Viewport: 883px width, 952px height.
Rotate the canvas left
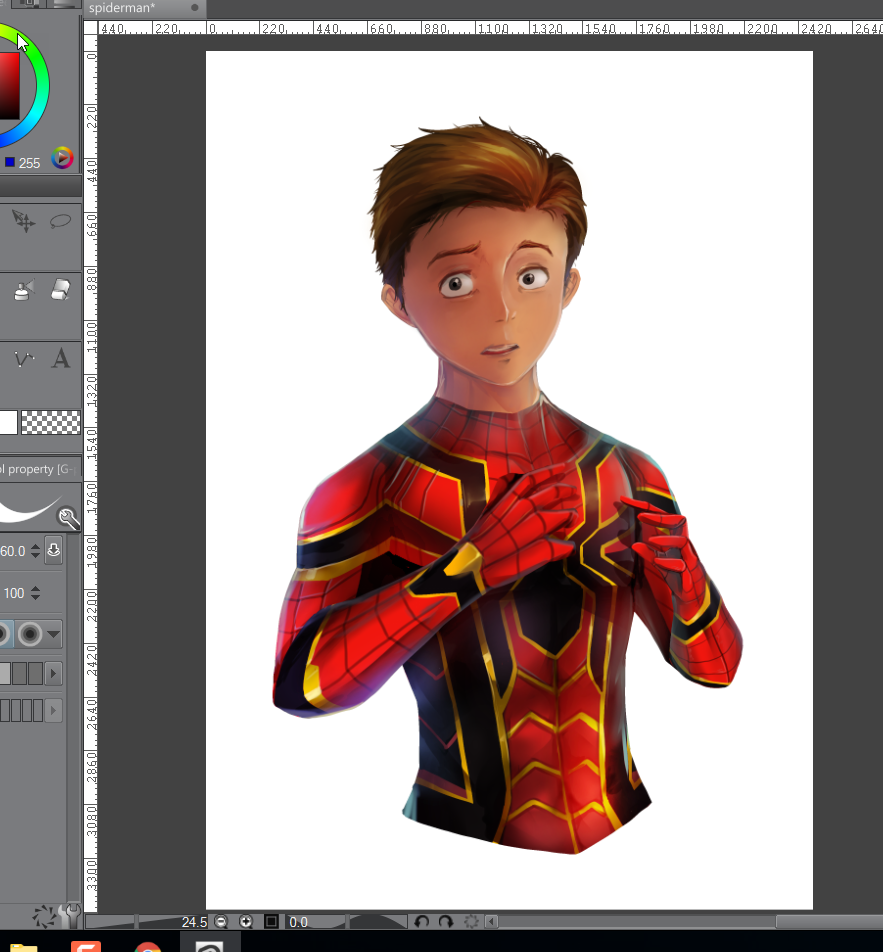421,922
